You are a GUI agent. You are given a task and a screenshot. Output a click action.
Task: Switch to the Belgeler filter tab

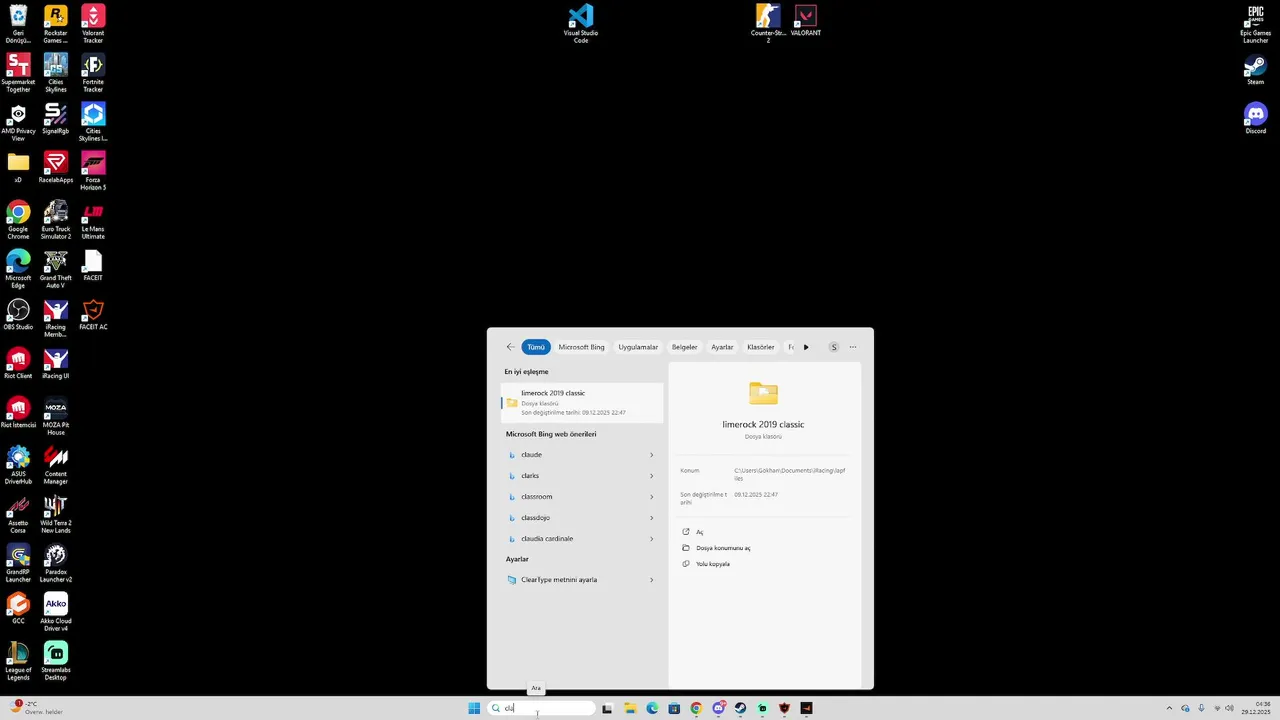tap(685, 347)
